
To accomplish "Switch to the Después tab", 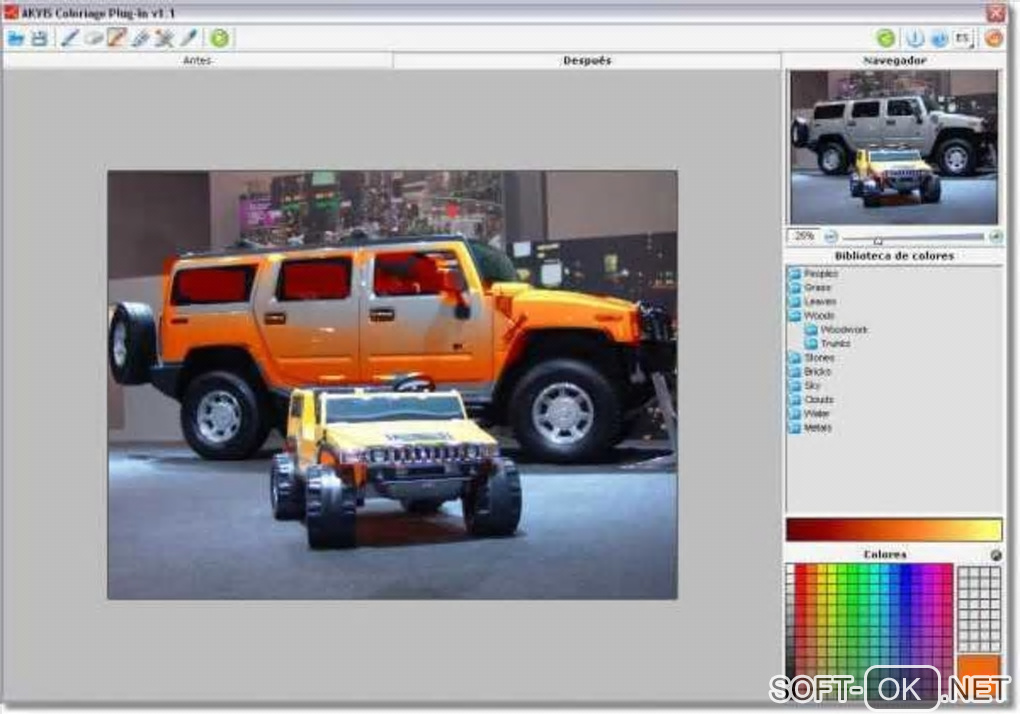I will click(x=587, y=60).
